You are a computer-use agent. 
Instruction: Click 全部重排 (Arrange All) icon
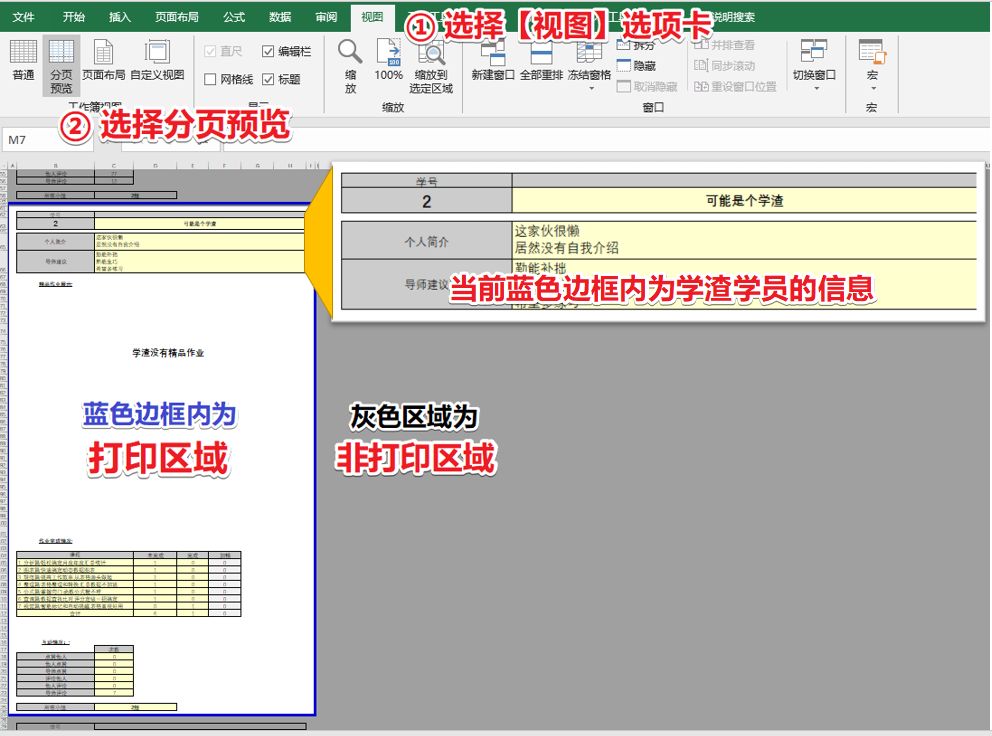tap(543, 58)
